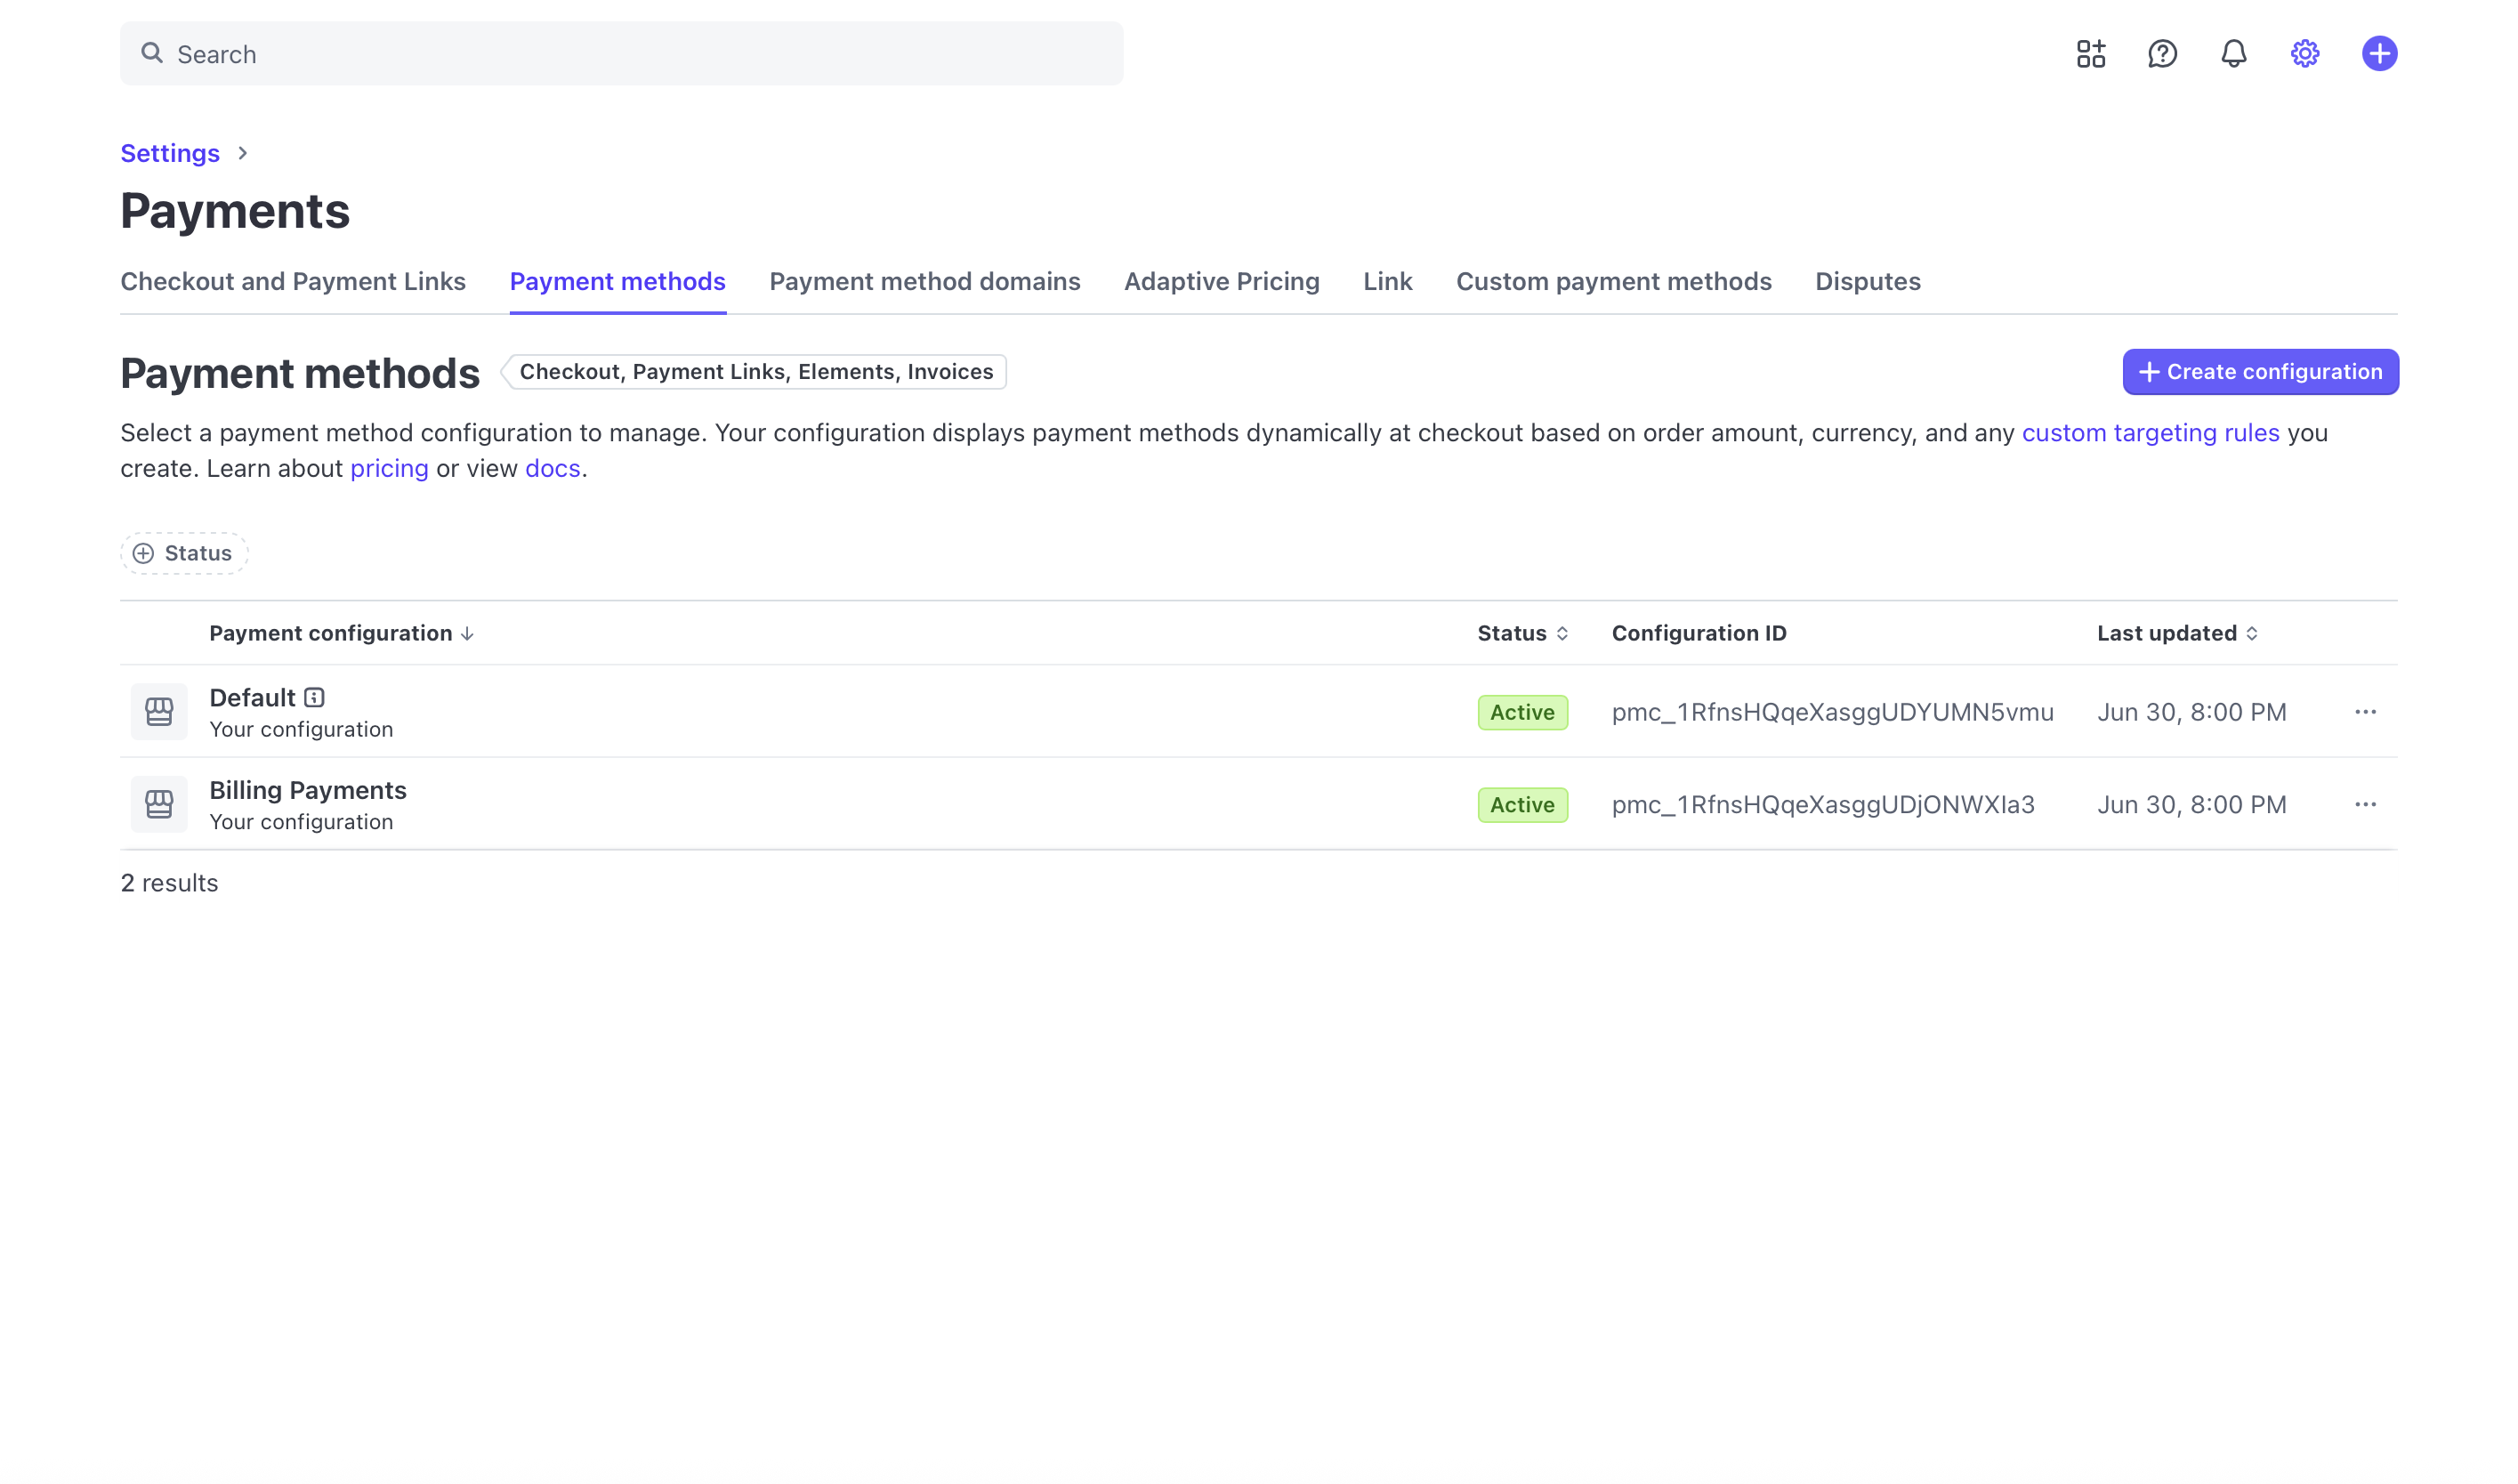The image size is (2518, 1484).
Task: Click the Billing Payments row storefront icon
Action: pyautogui.click(x=159, y=805)
